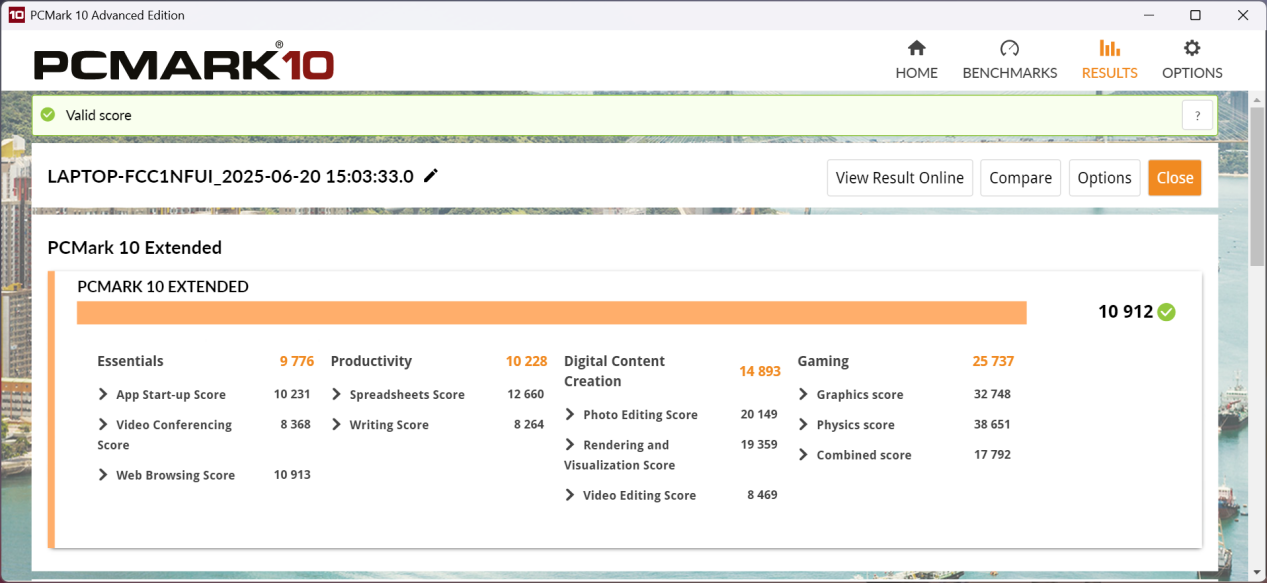1267x583 pixels.
Task: Click the question mark help icon
Action: [x=1197, y=115]
